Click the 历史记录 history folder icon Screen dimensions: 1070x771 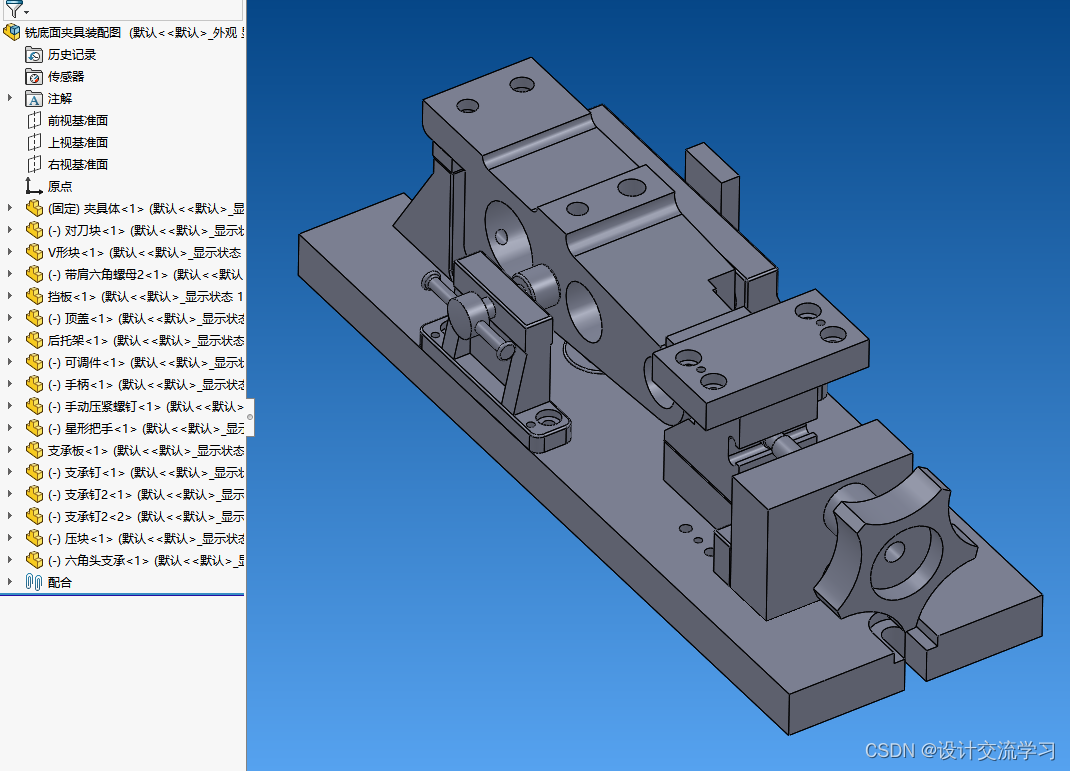coord(33,54)
